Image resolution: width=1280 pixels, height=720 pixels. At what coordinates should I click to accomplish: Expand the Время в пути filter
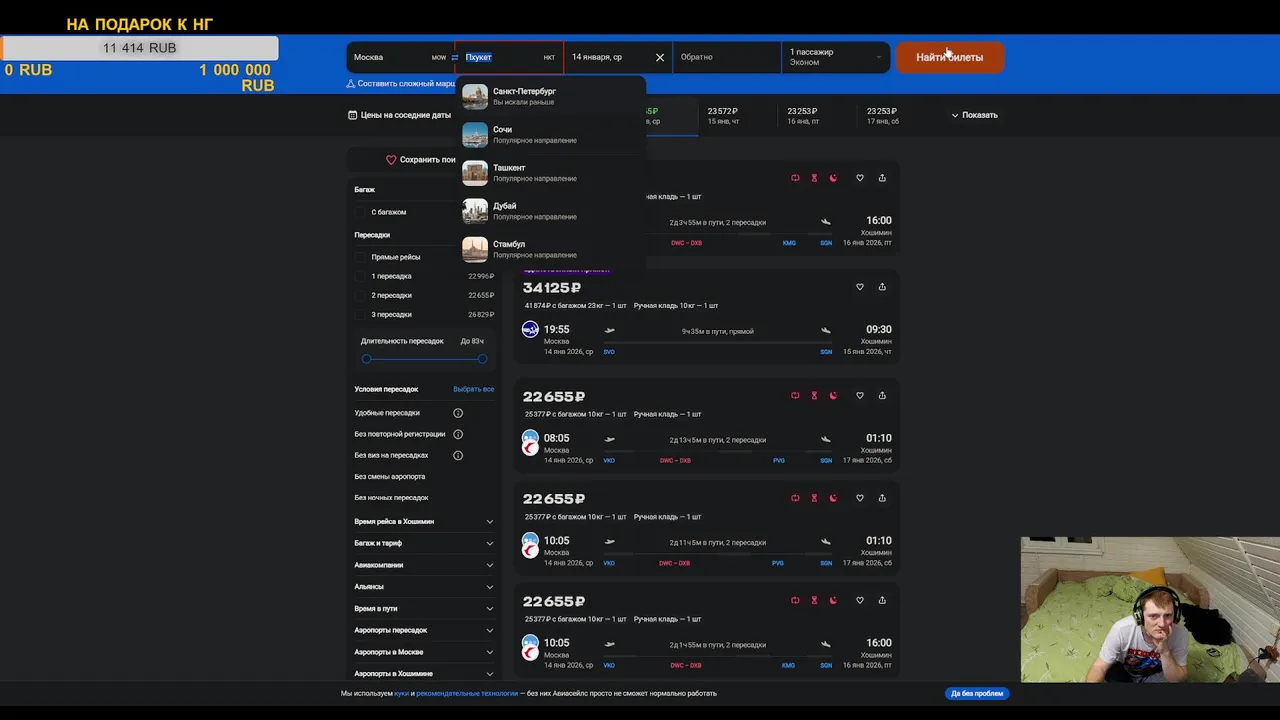(x=424, y=608)
